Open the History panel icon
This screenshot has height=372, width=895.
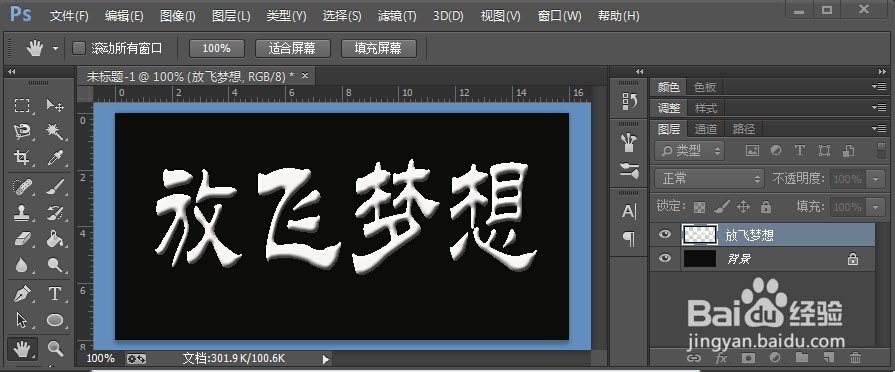pos(630,102)
